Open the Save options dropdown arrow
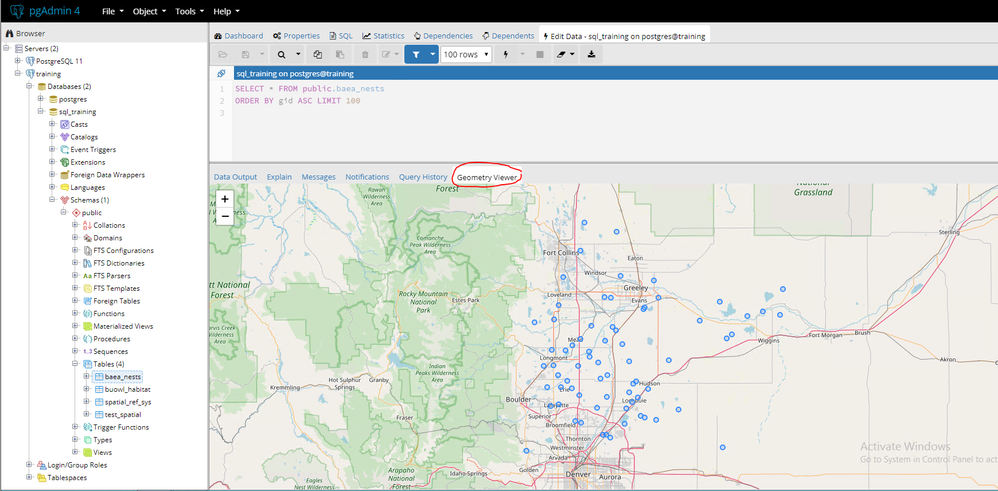This screenshot has width=998, height=491. point(262,55)
